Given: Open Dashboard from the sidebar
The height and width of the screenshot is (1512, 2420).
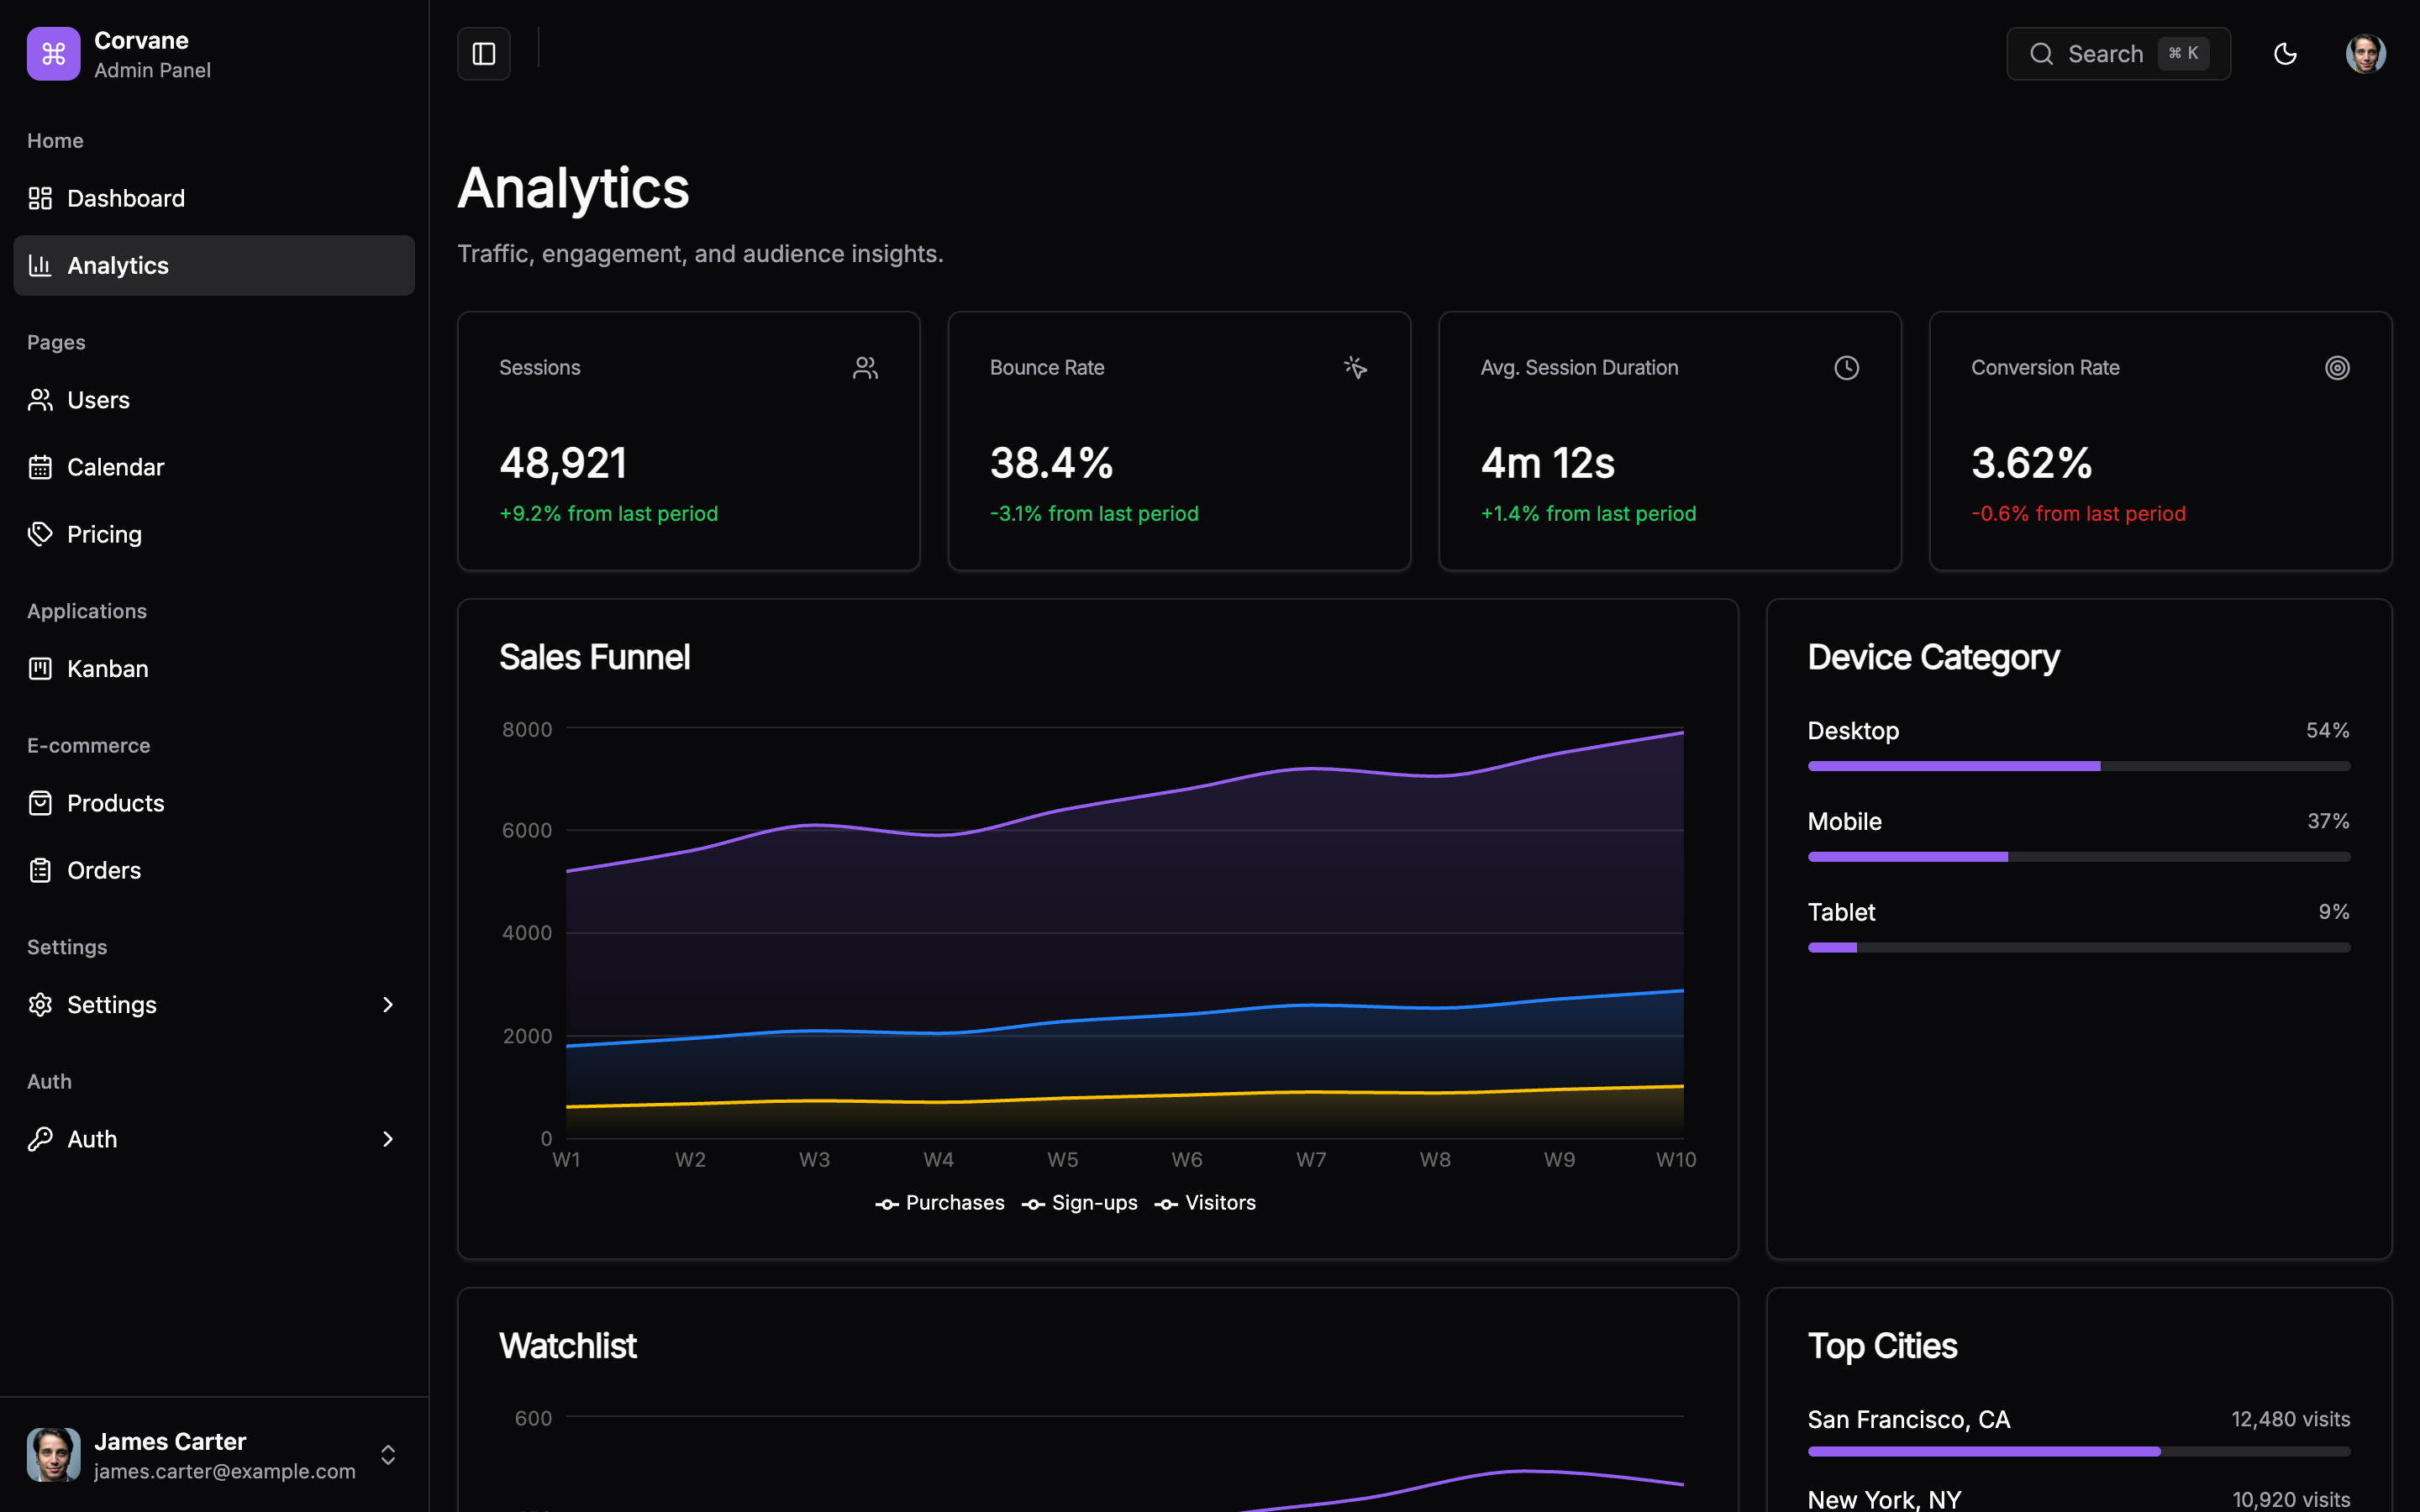Looking at the screenshot, I should (x=214, y=198).
